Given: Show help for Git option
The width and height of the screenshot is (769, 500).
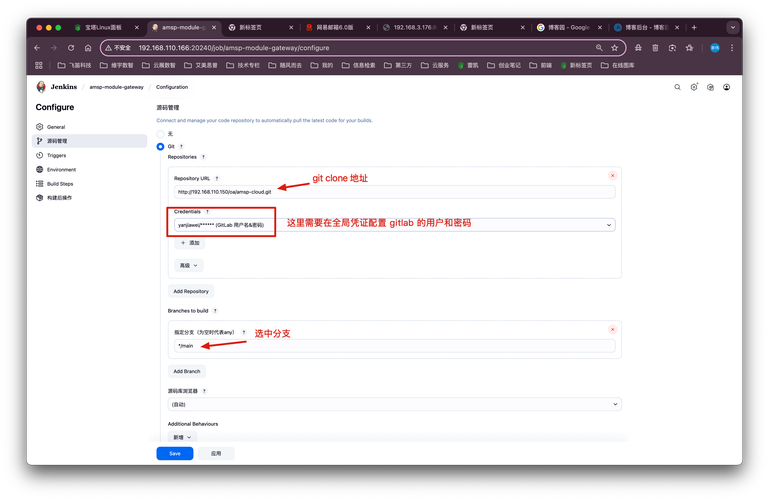Looking at the screenshot, I should click(x=181, y=147).
